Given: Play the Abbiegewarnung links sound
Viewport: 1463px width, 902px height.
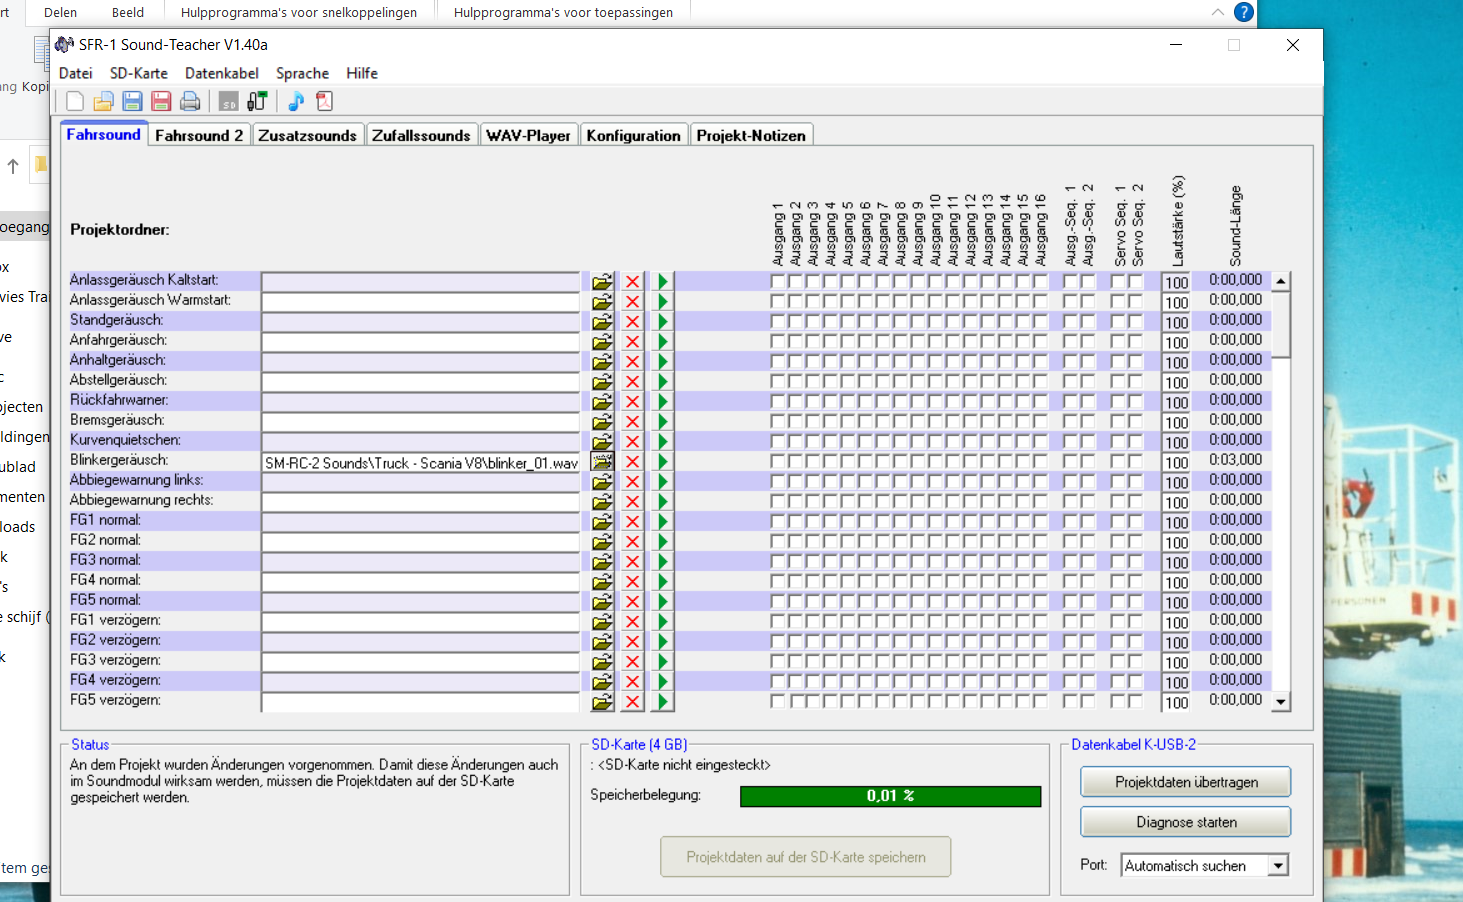Looking at the screenshot, I should (x=662, y=482).
